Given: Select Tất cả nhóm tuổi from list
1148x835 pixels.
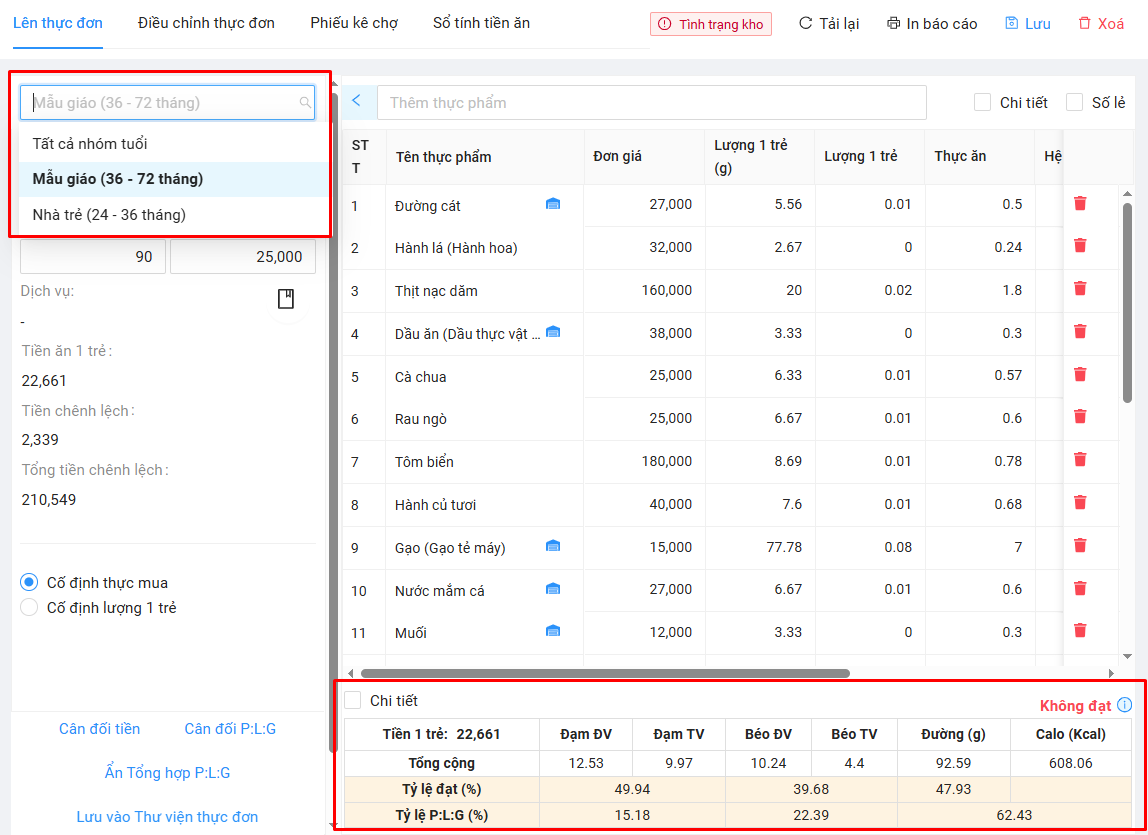Looking at the screenshot, I should 90,144.
